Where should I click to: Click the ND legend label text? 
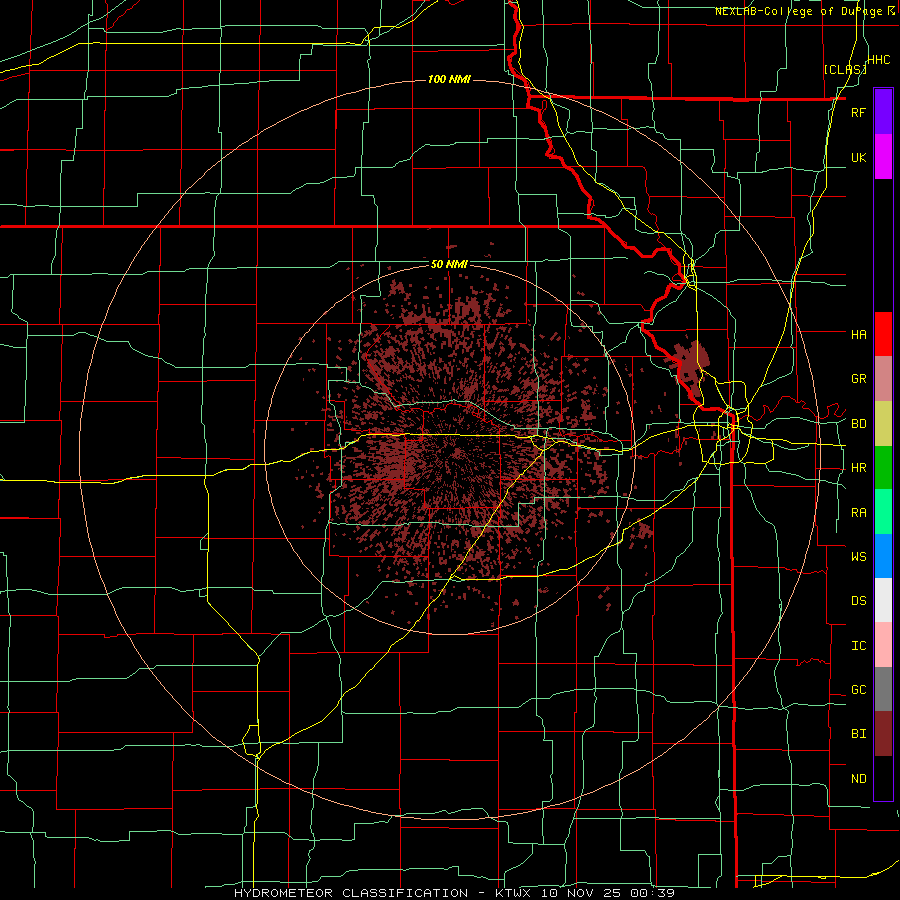point(858,779)
